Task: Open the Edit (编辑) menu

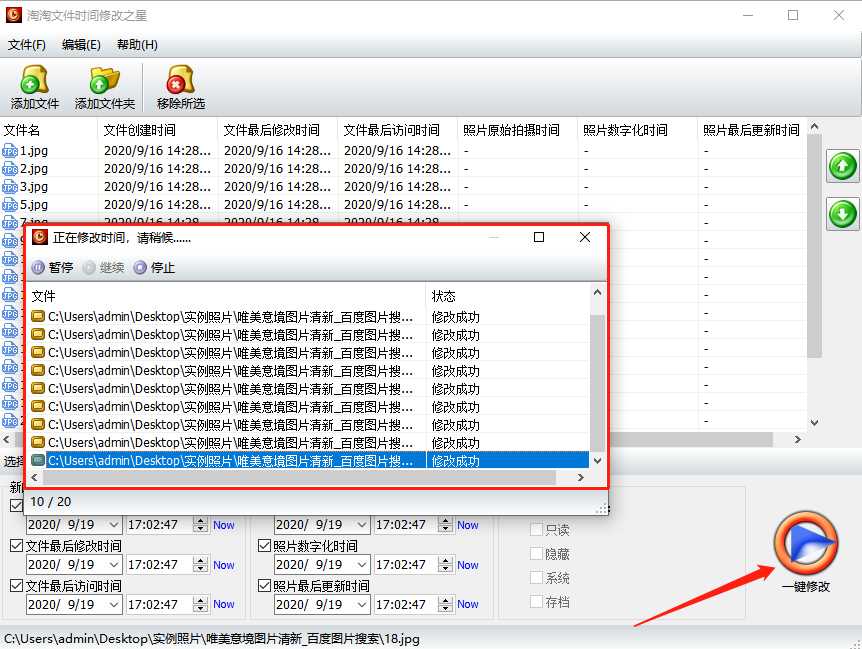Action: pyautogui.click(x=81, y=45)
